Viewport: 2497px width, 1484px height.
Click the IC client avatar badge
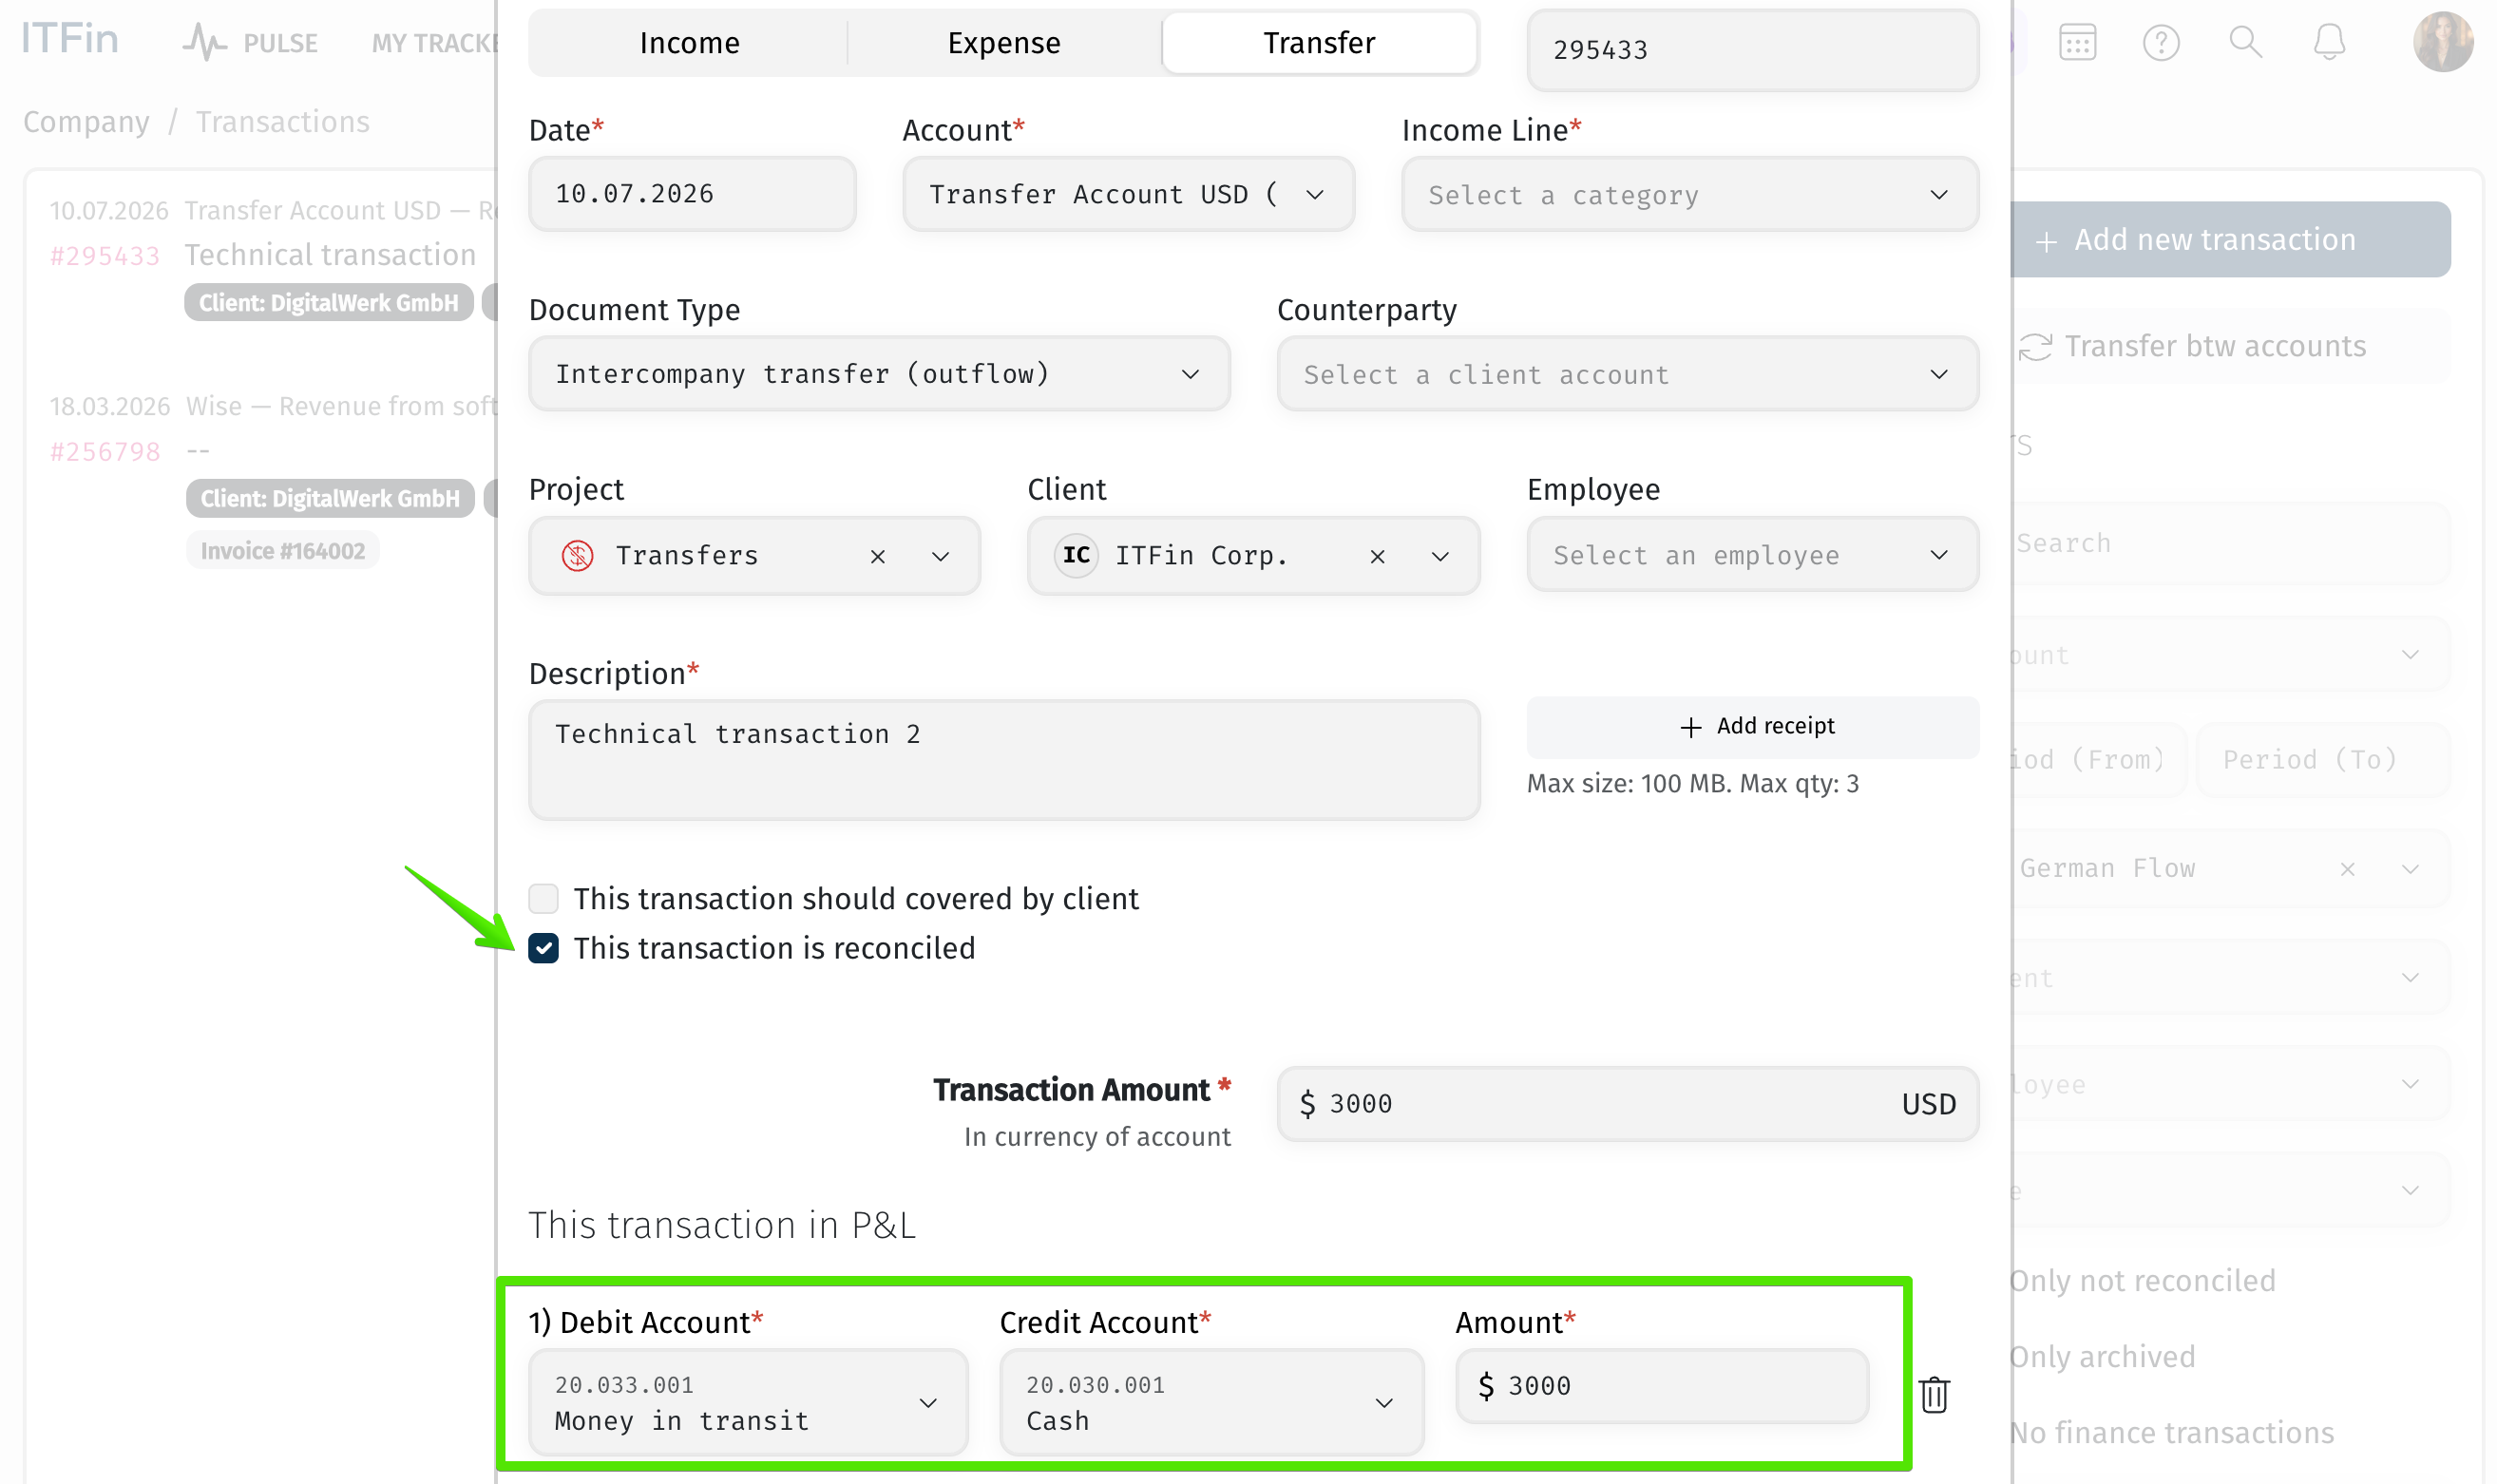click(1076, 555)
